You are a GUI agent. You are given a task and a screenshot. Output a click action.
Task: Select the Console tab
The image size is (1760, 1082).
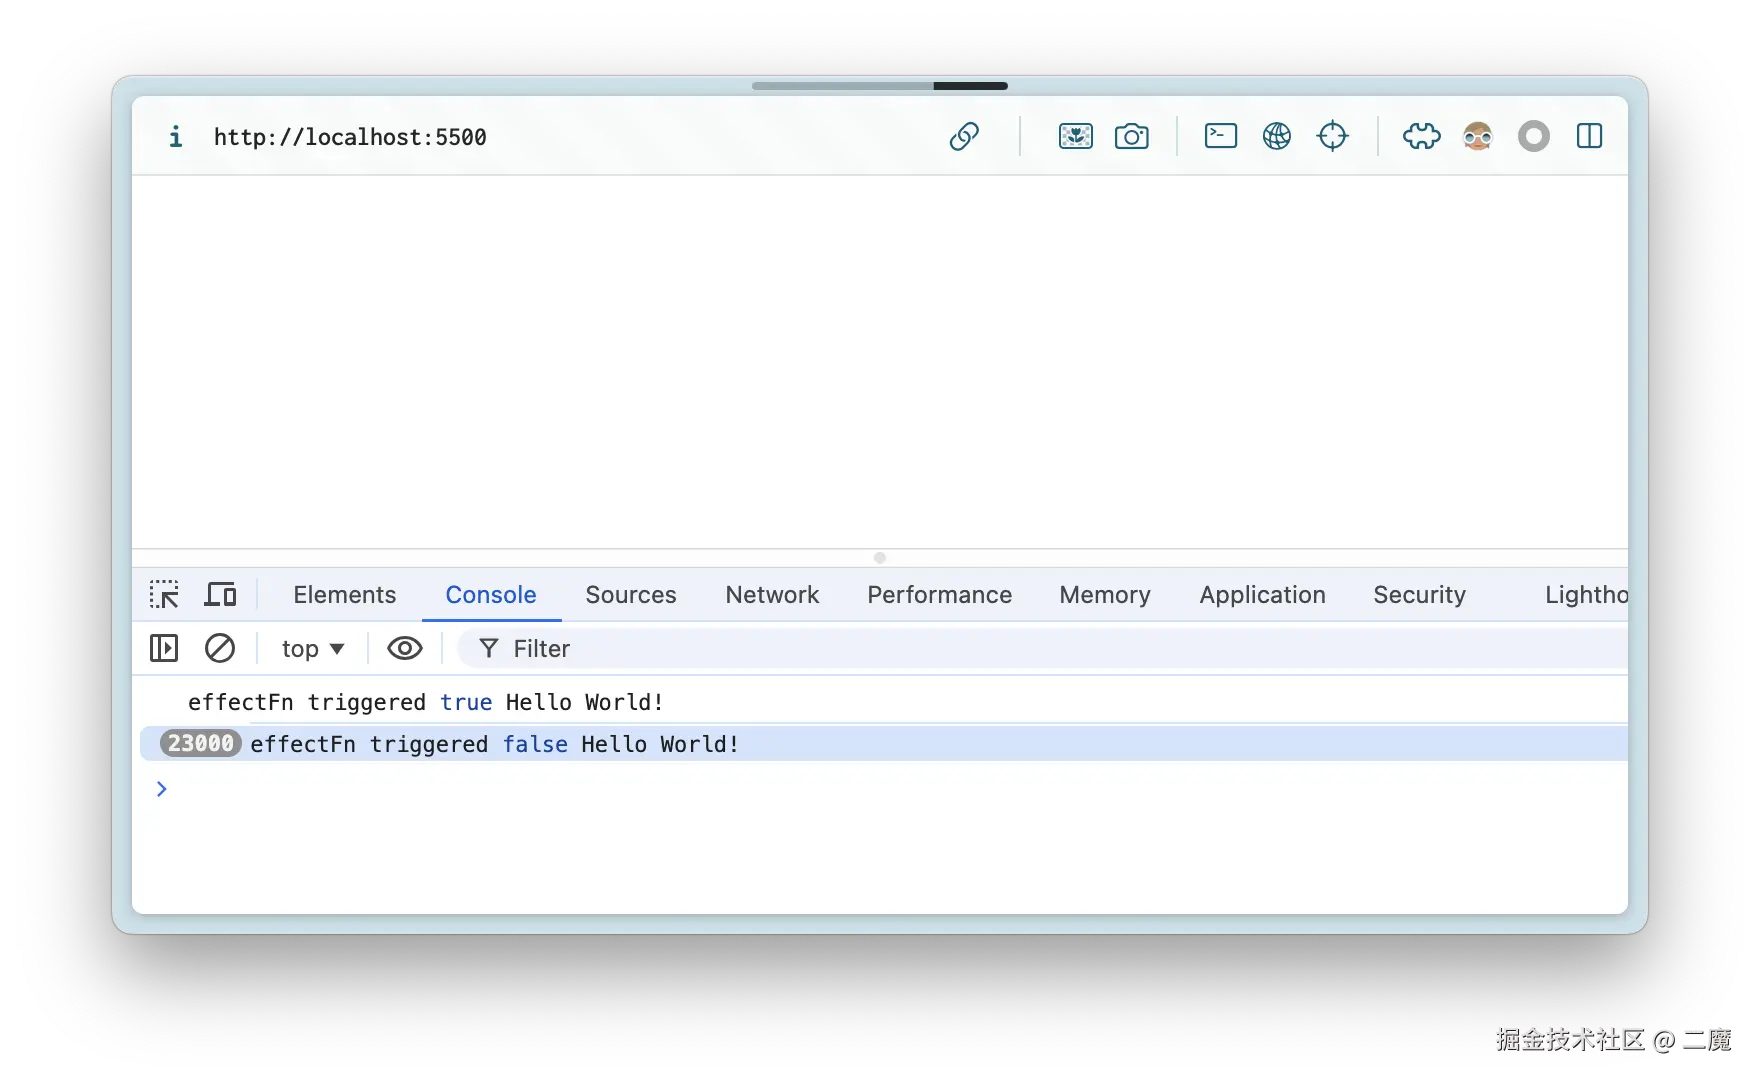491,595
